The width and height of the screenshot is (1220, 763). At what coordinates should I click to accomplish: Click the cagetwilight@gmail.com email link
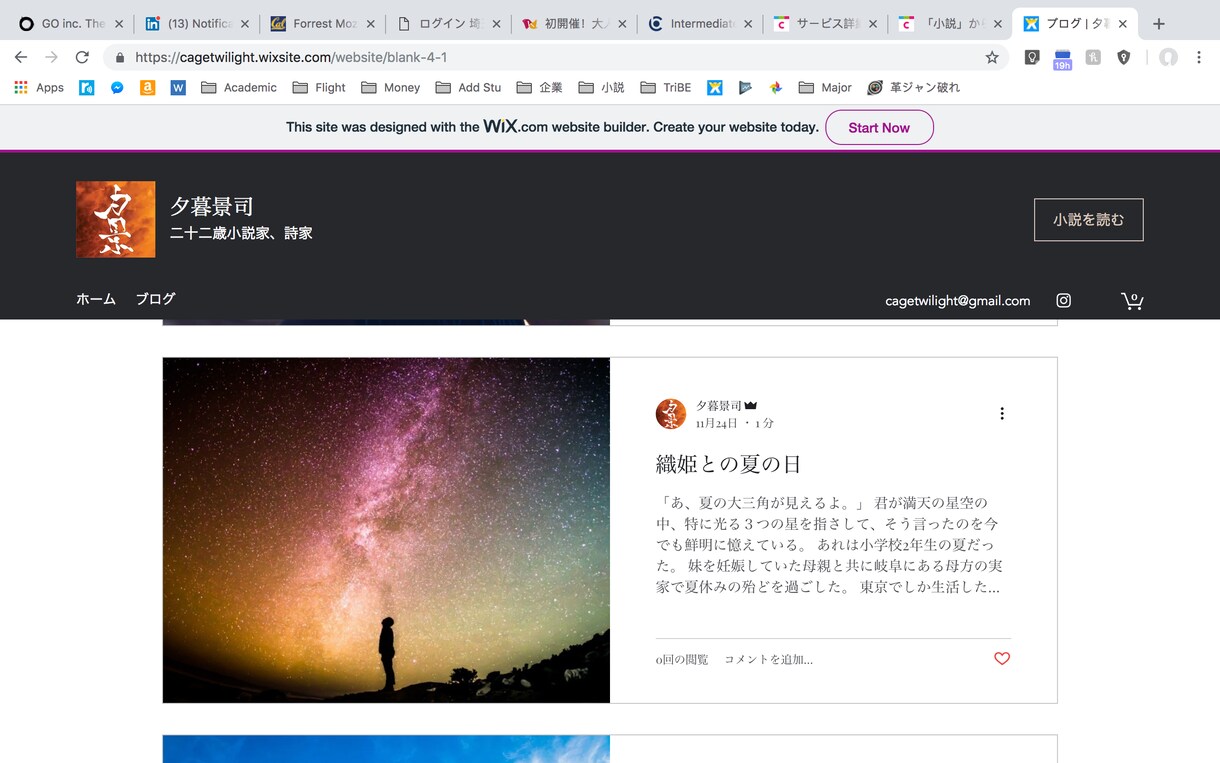957,300
